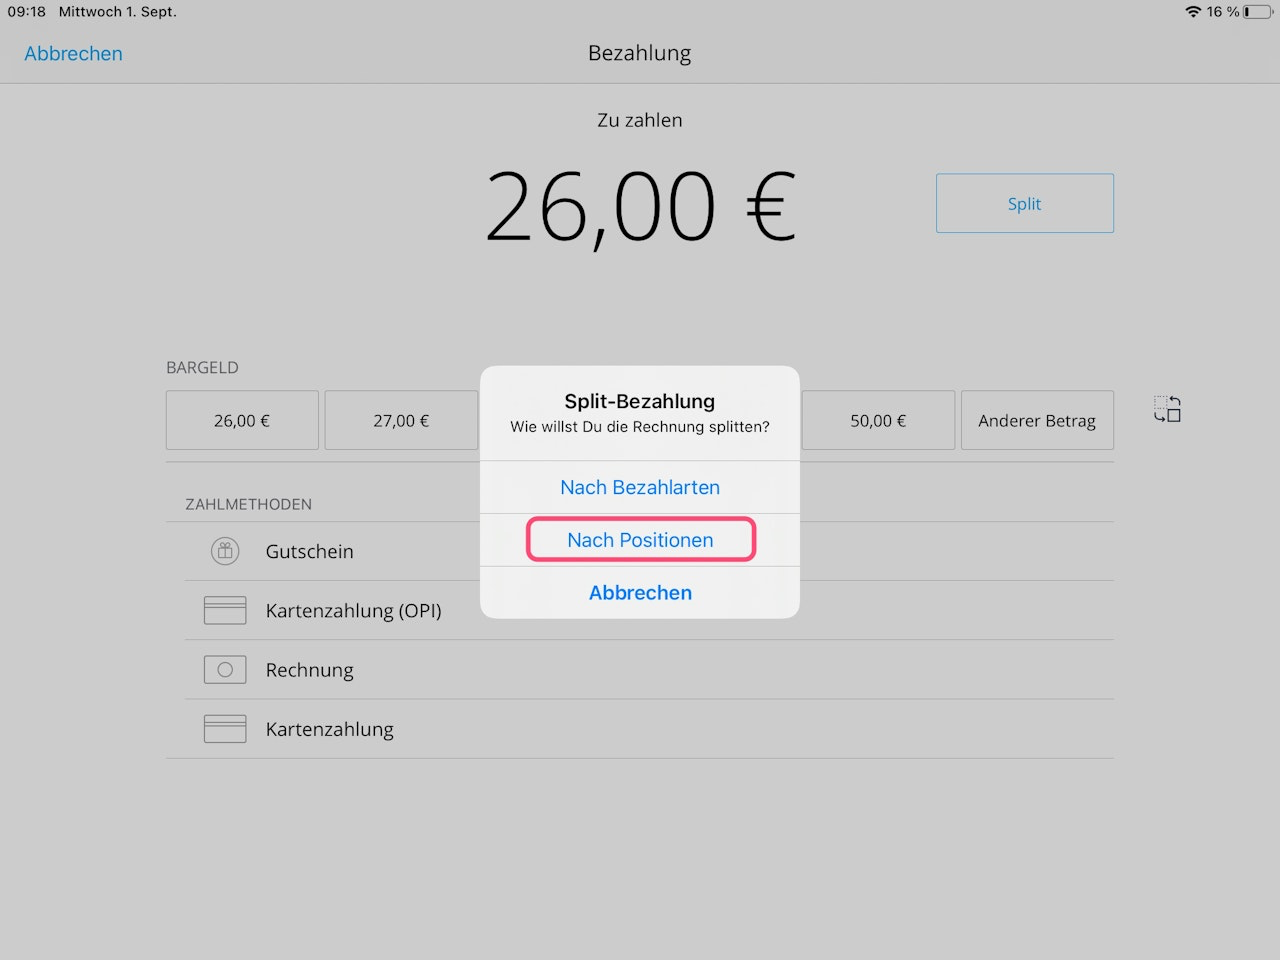Select the 50,00 € cash amount
This screenshot has width=1280, height=960.
878,421
